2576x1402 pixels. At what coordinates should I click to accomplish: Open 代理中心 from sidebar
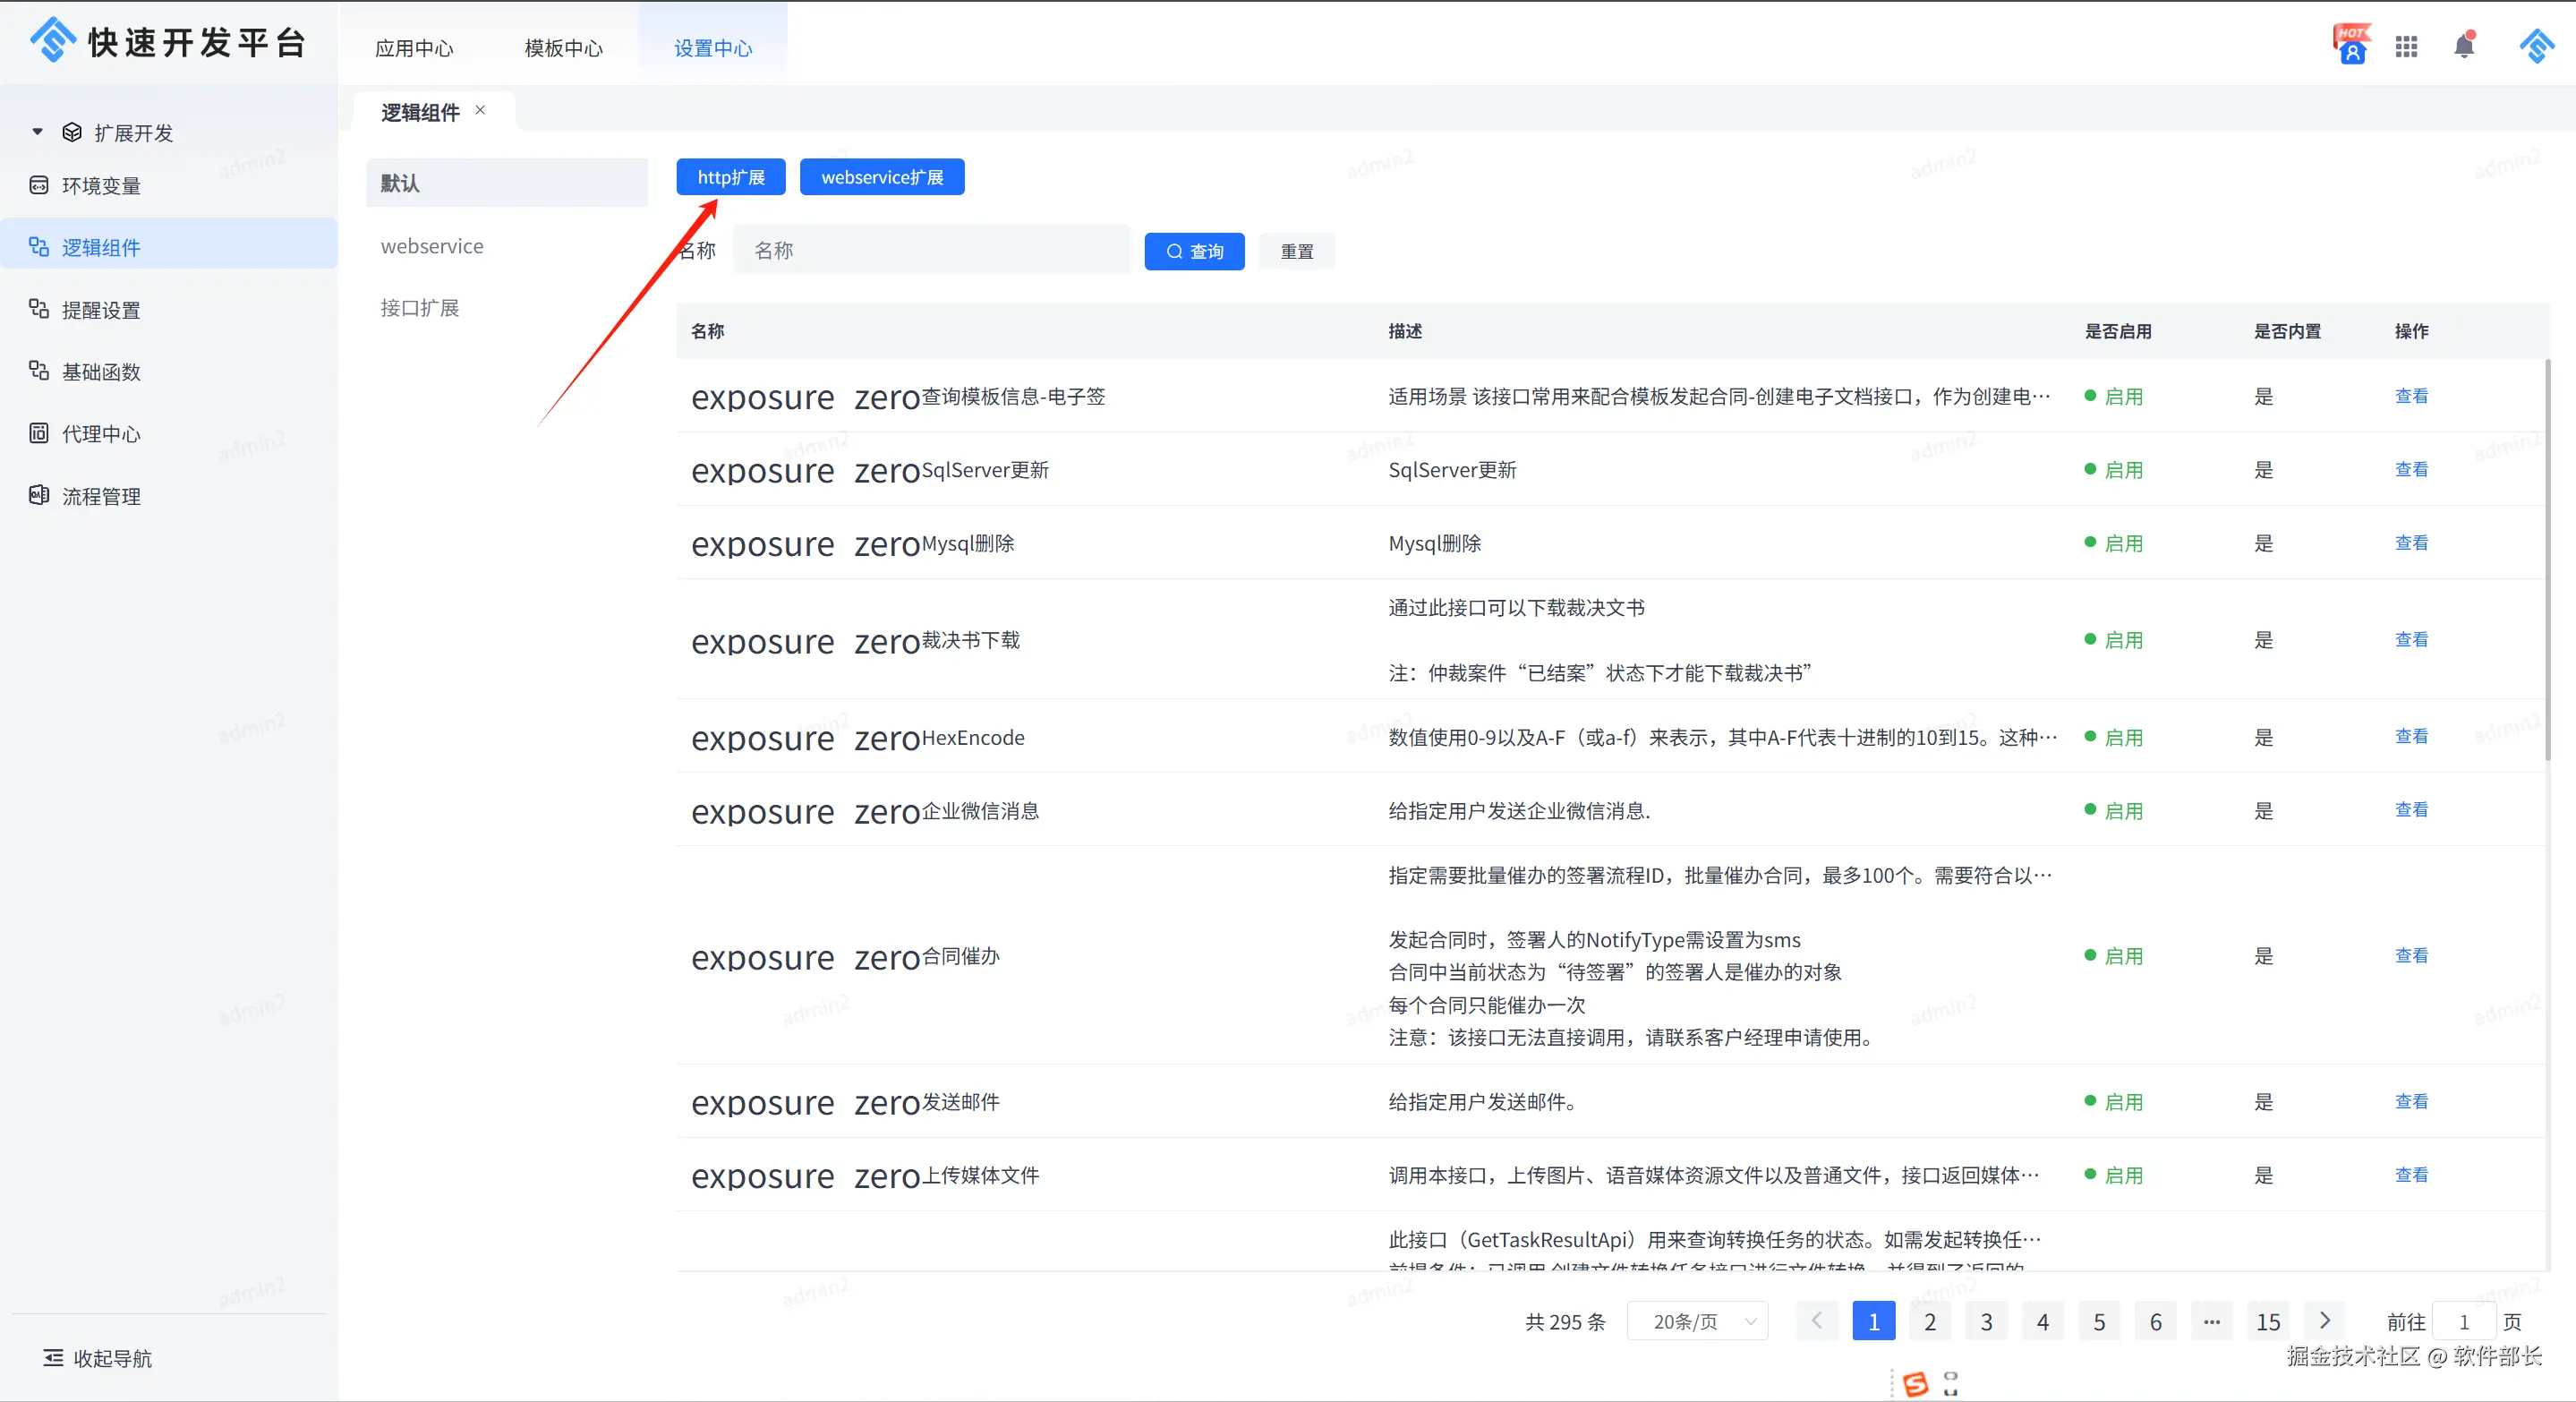click(100, 434)
